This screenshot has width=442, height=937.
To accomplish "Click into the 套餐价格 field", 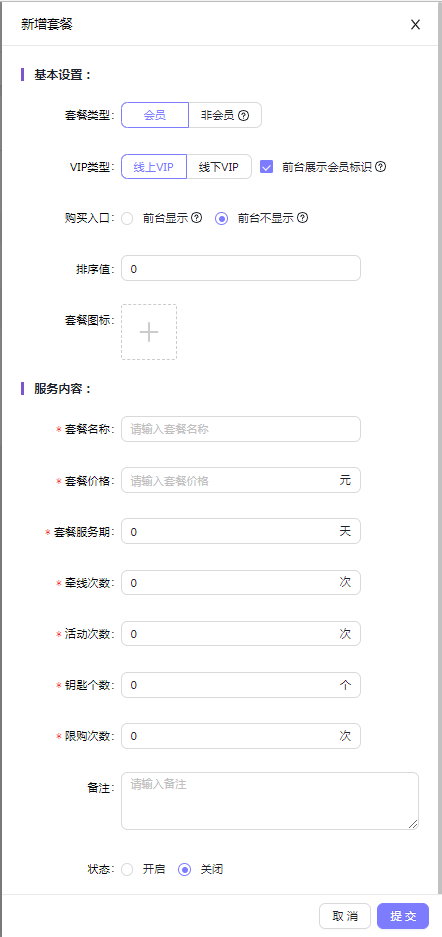I will click(241, 480).
